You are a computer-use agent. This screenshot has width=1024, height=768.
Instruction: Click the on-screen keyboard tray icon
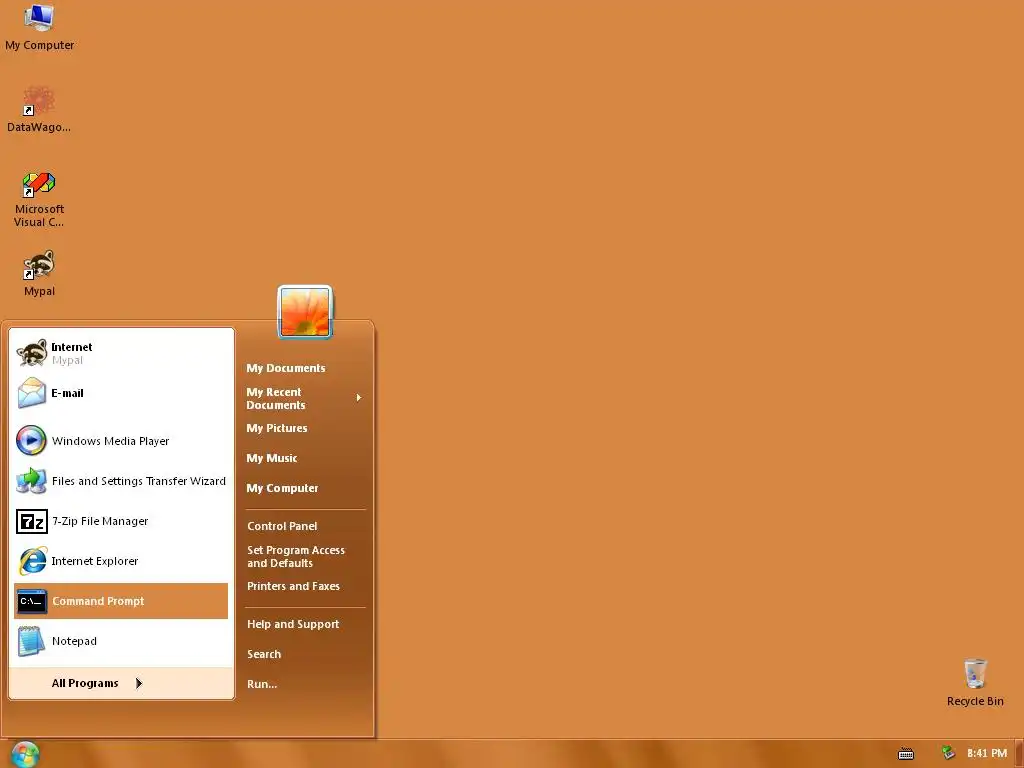(x=906, y=754)
